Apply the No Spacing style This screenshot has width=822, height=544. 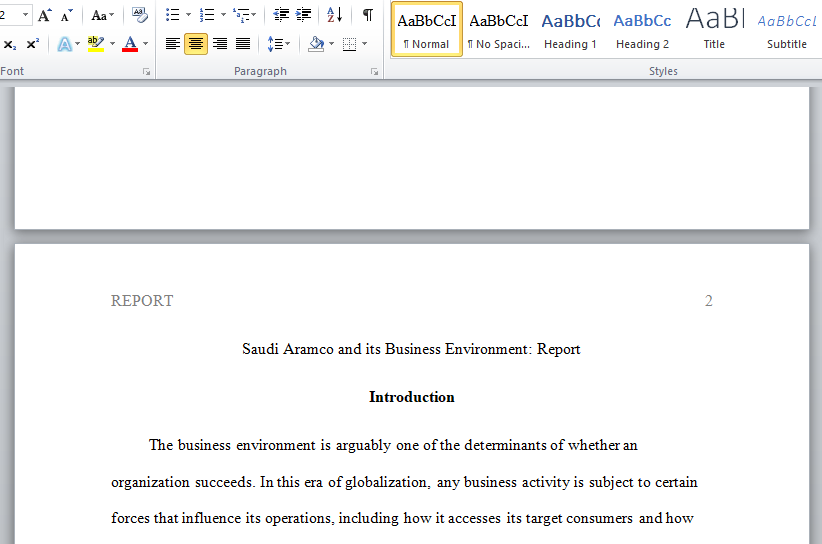tap(499, 29)
